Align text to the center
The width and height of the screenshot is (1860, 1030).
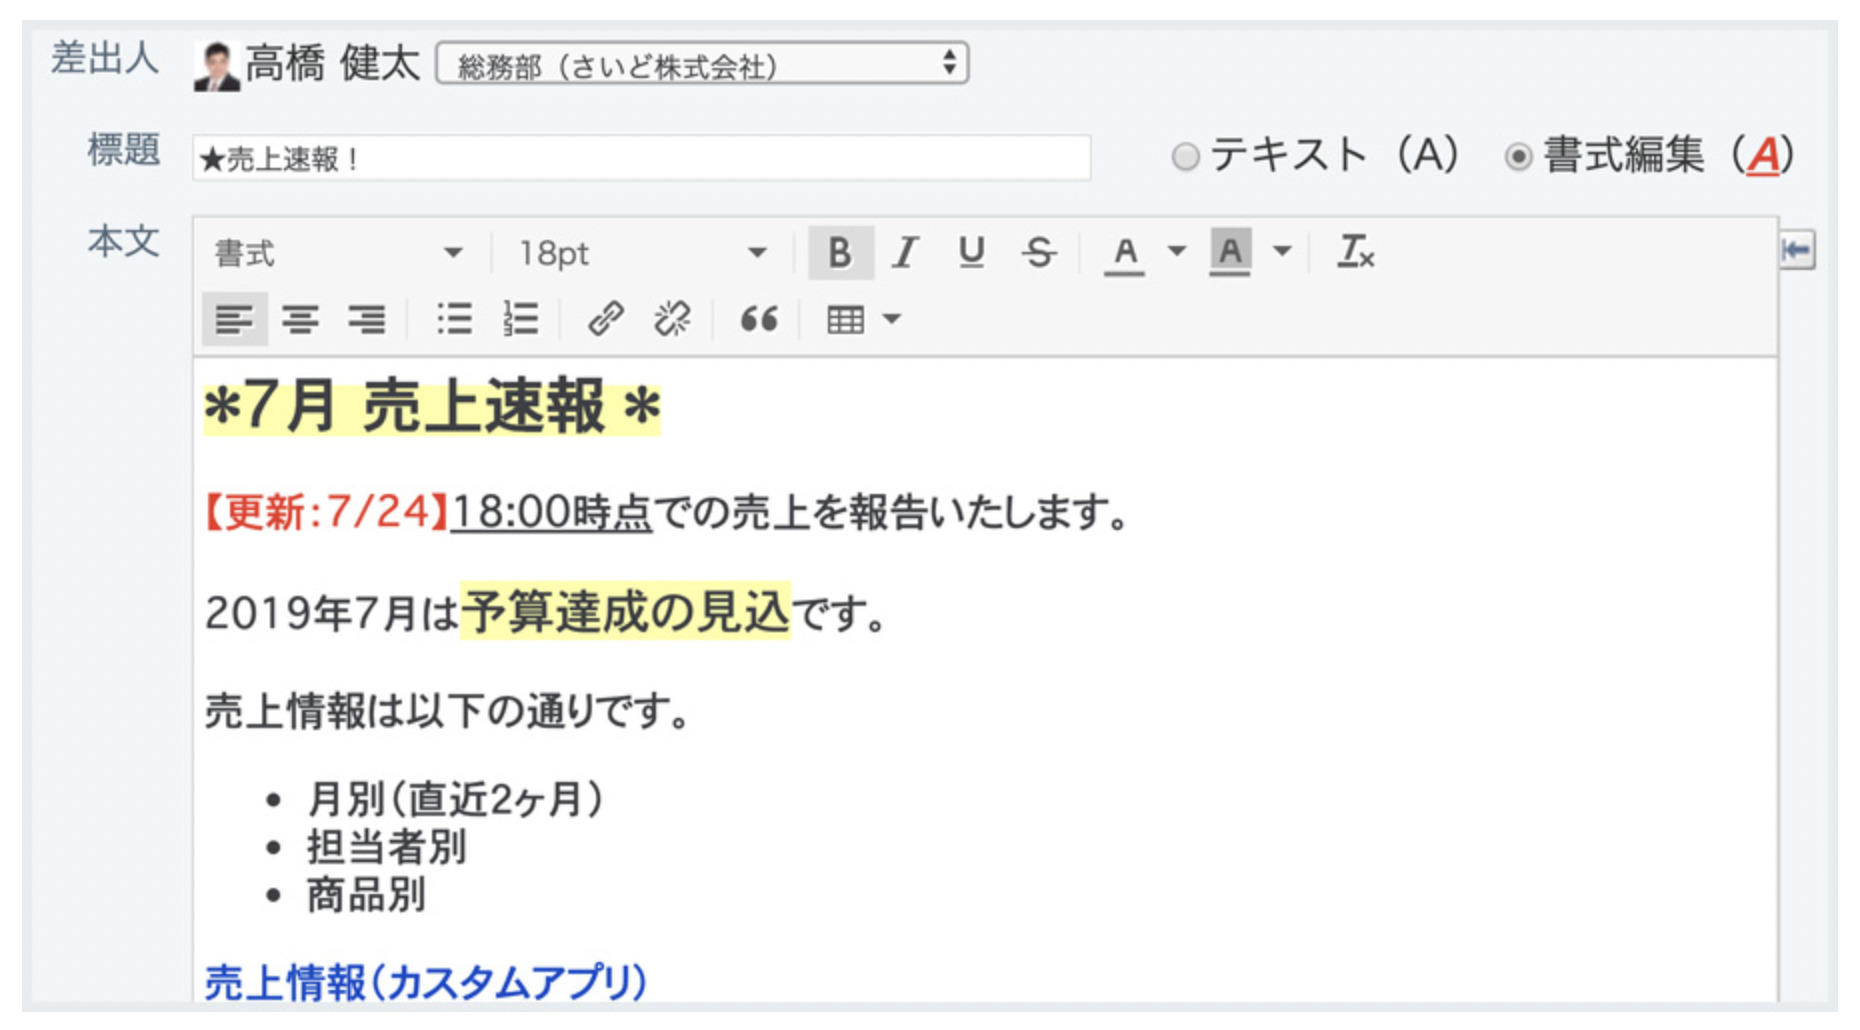click(300, 319)
